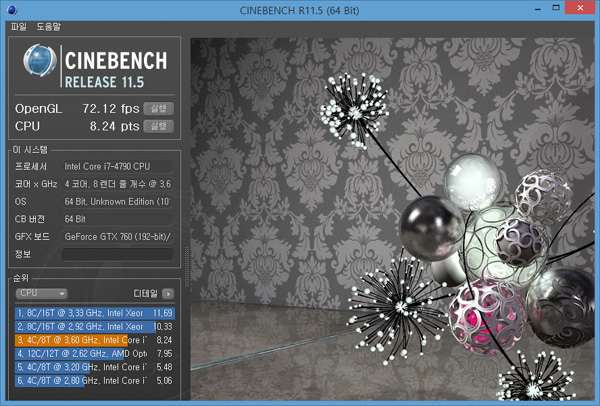Select ranking row 12C/12T @ 2.62 GHz AMD Opteron

click(95, 354)
